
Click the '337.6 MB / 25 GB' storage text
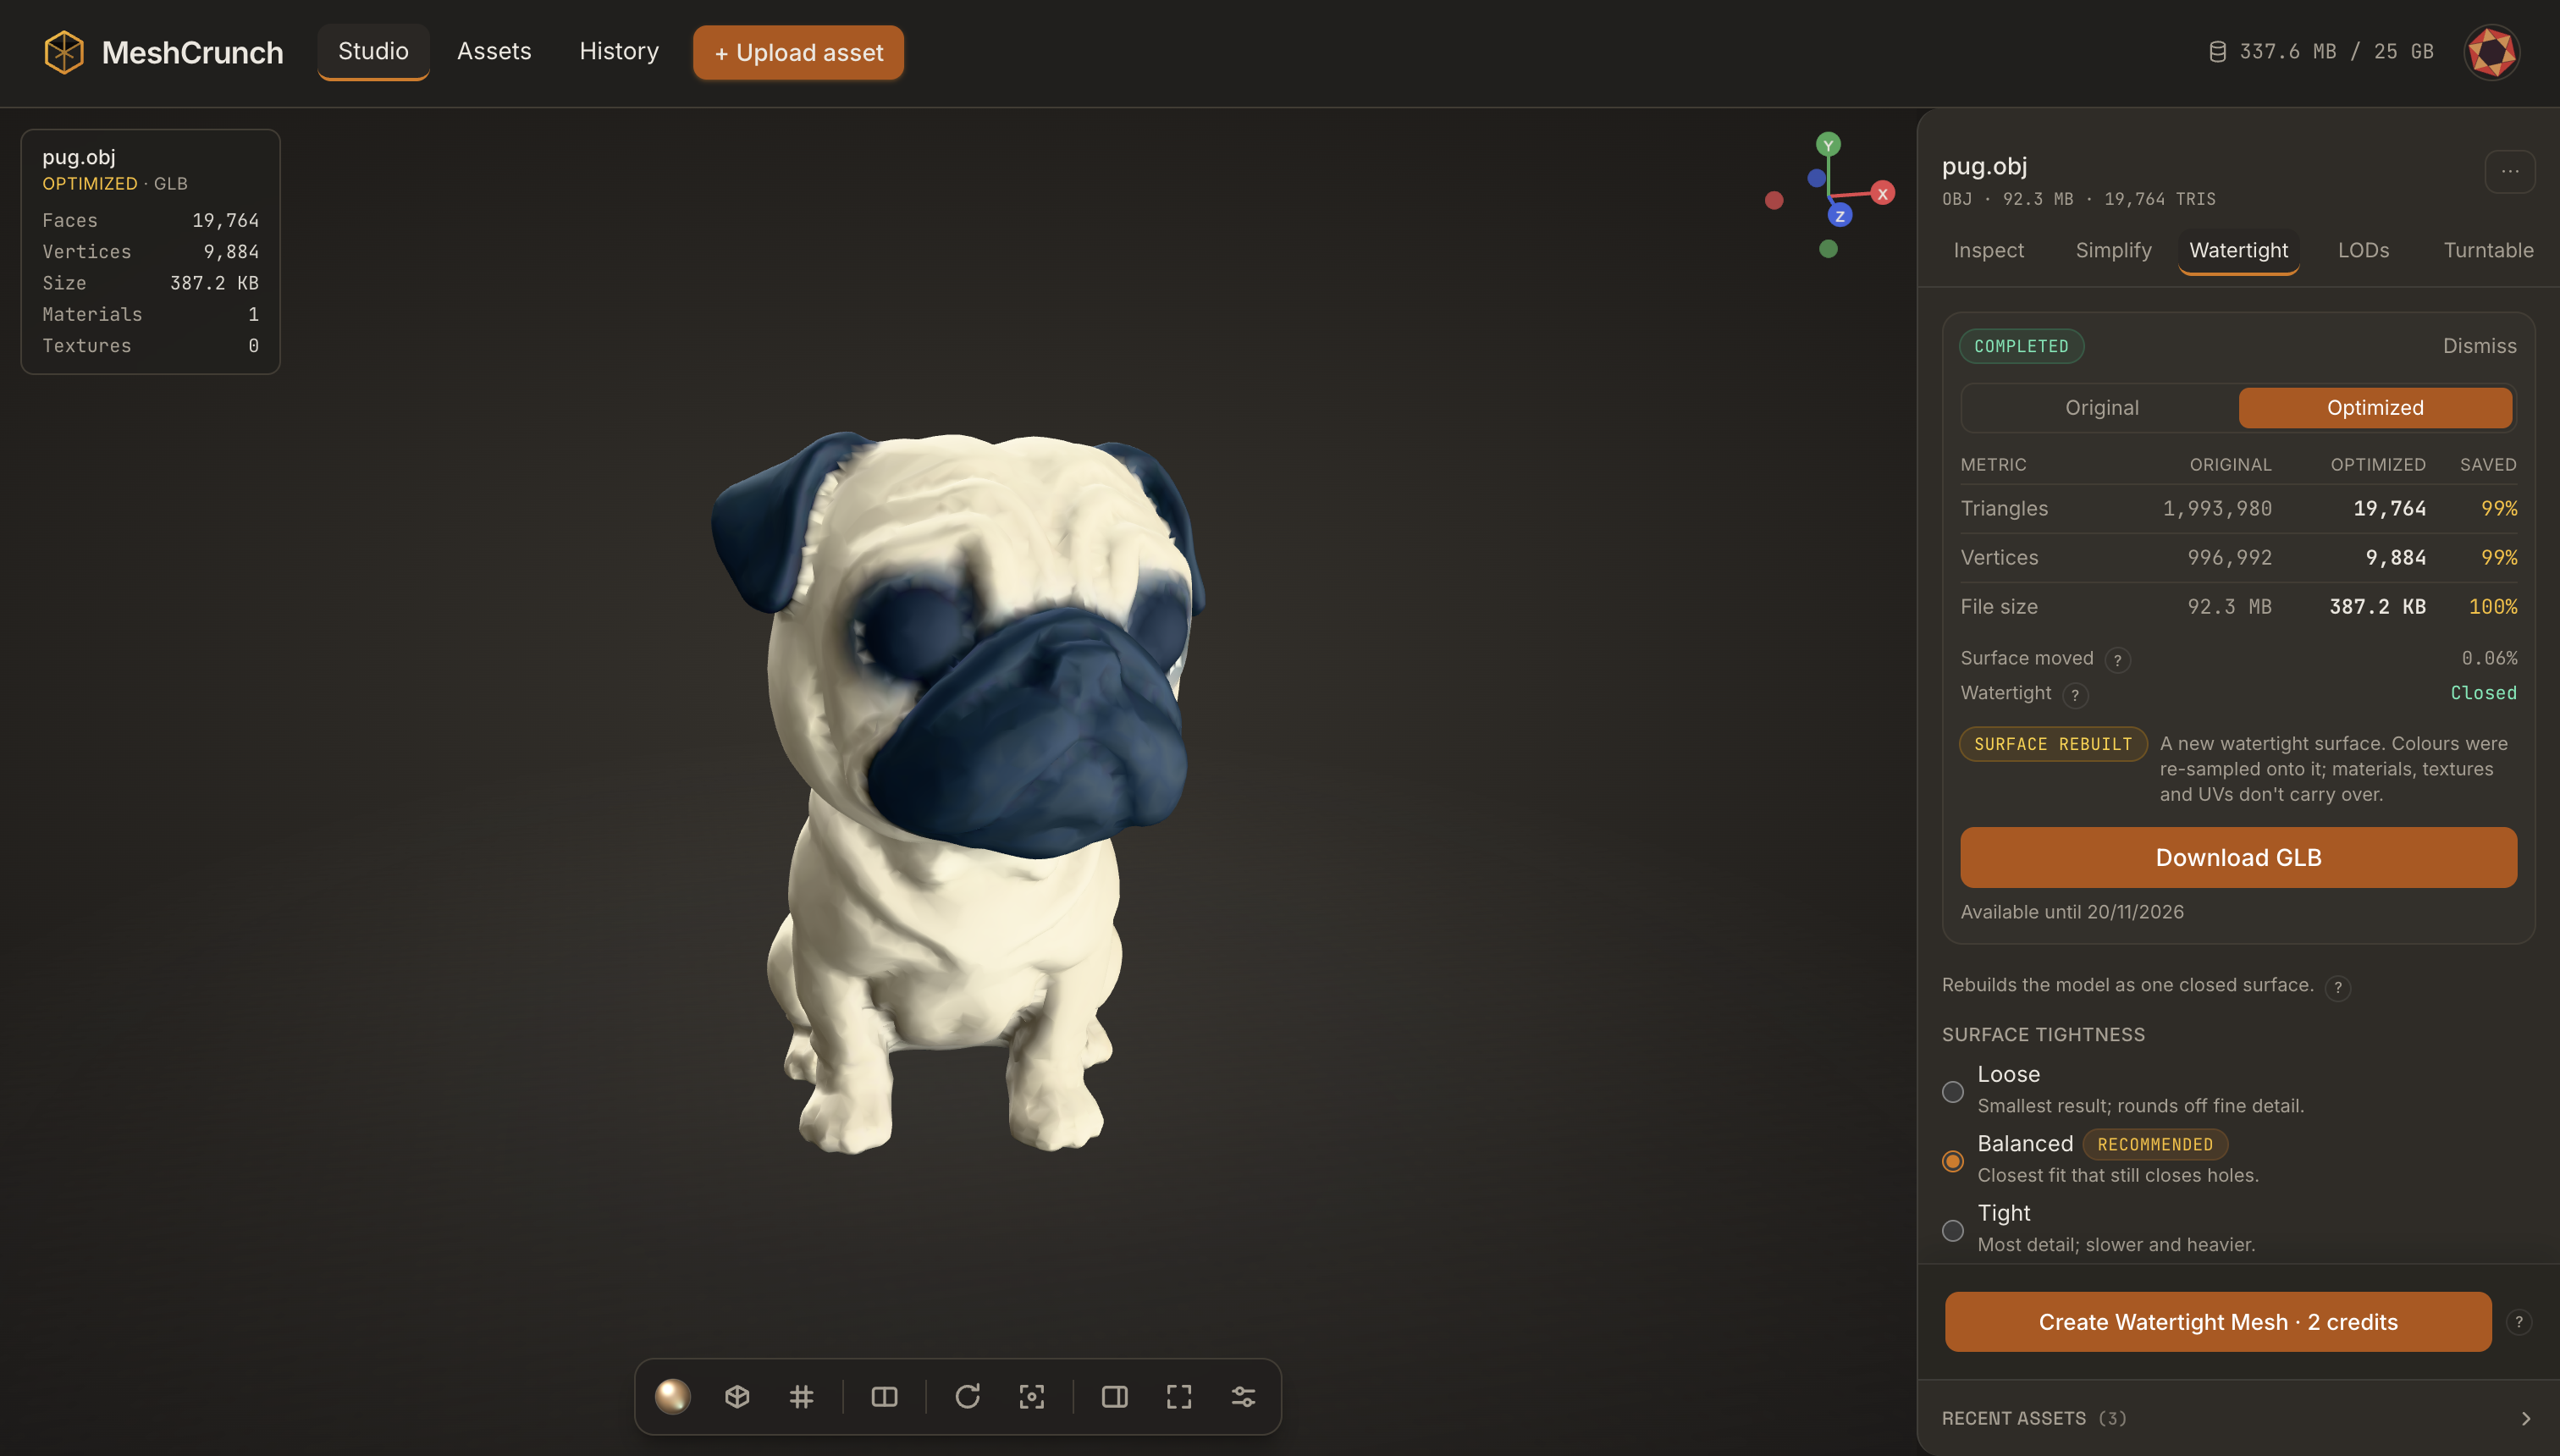pos(2336,52)
